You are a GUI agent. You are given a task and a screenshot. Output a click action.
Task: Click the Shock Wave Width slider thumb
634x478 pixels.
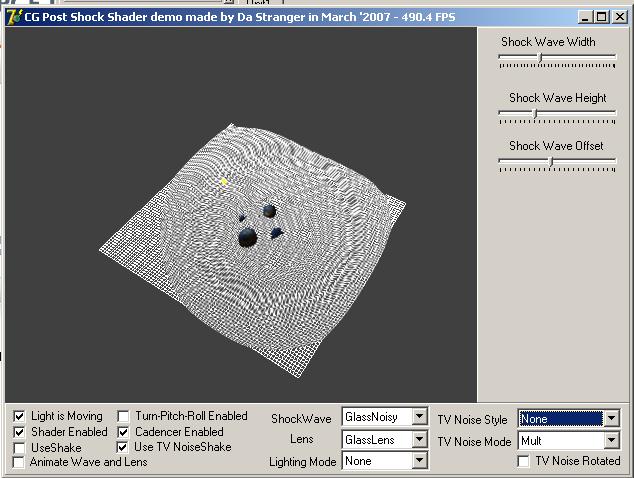pos(541,58)
